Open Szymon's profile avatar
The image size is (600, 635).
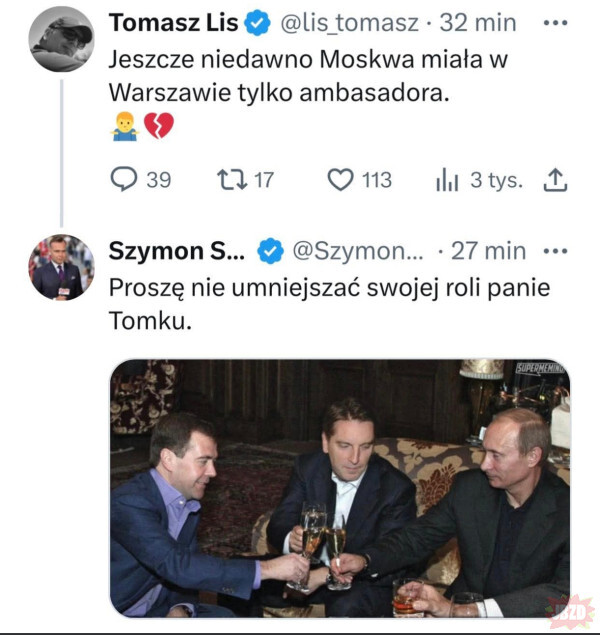point(61,268)
